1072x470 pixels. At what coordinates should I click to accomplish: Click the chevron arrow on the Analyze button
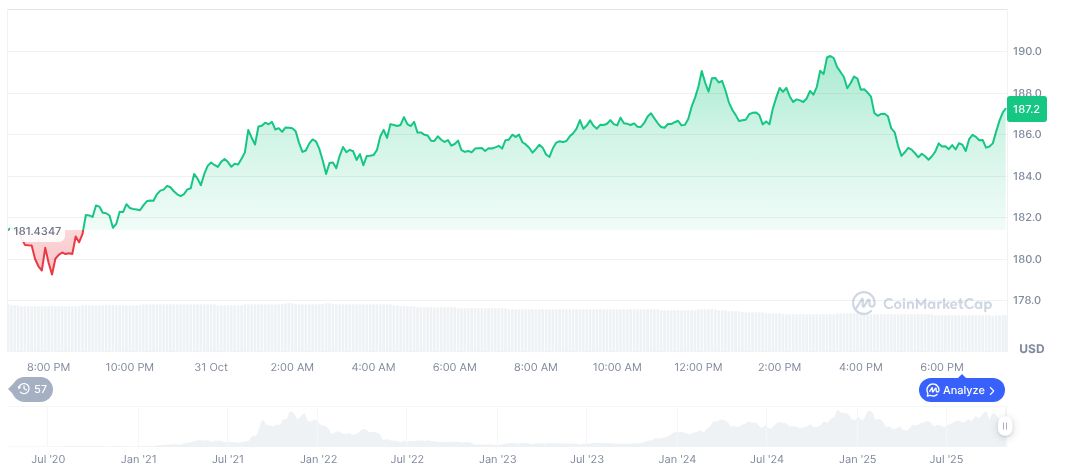[x=992, y=390]
